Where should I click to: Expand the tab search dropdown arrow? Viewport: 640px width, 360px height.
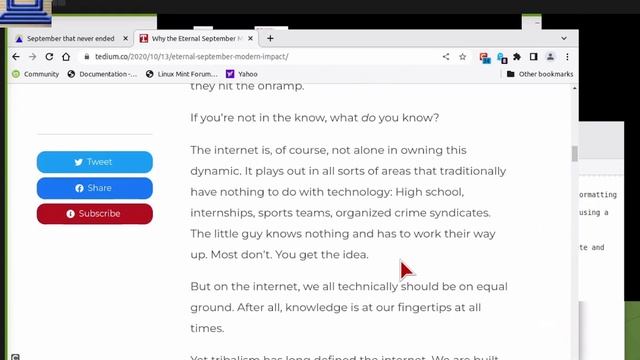(x=564, y=38)
